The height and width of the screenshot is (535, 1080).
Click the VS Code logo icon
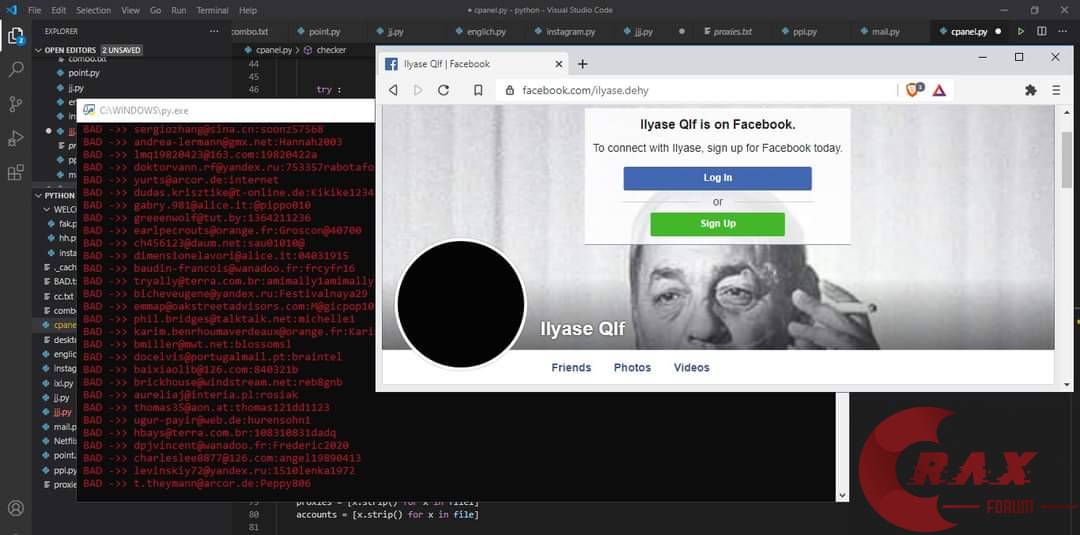[11, 10]
